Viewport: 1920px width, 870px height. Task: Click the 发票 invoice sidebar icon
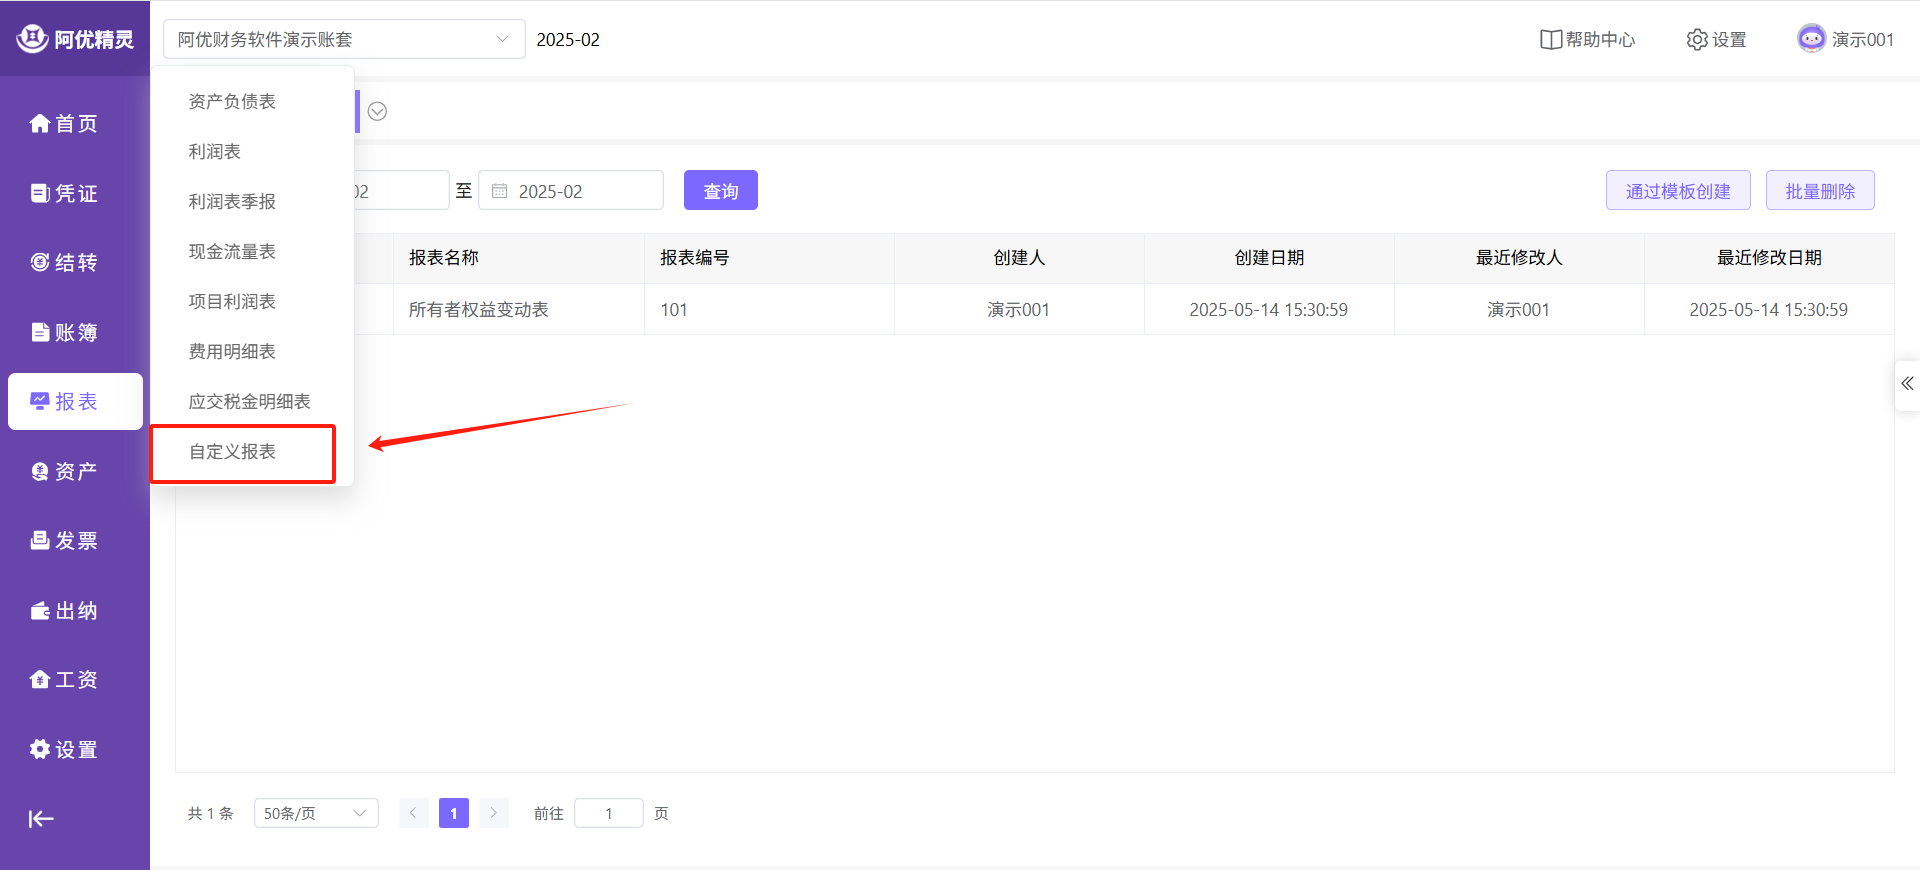40,540
